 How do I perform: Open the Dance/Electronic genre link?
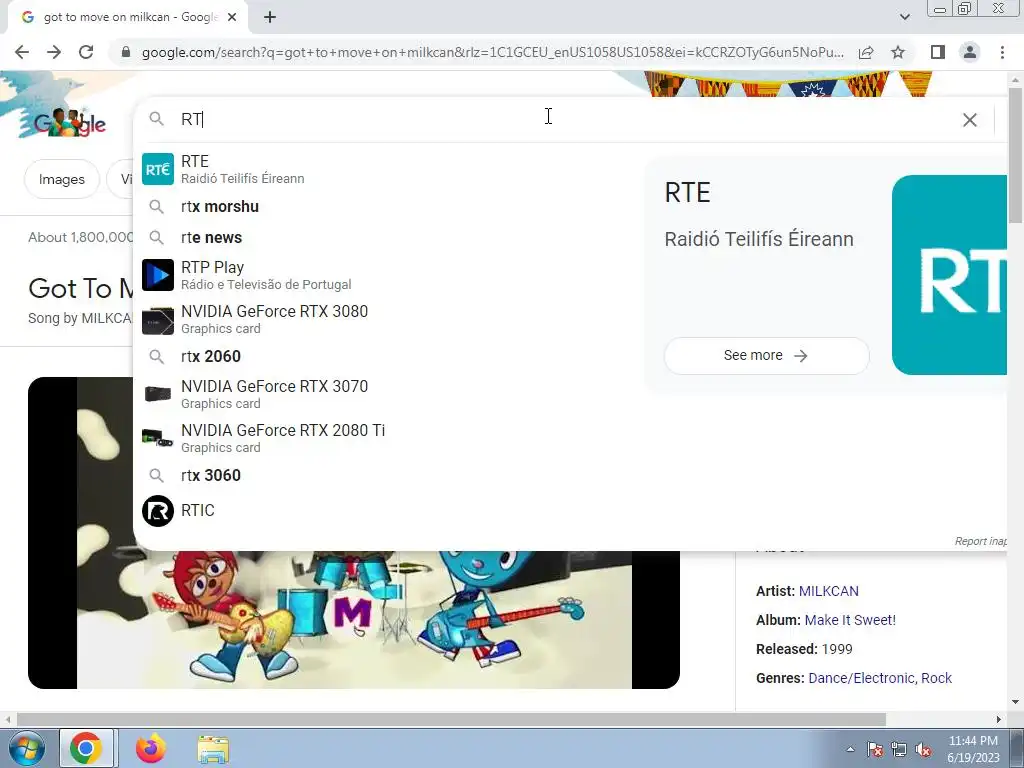click(861, 678)
